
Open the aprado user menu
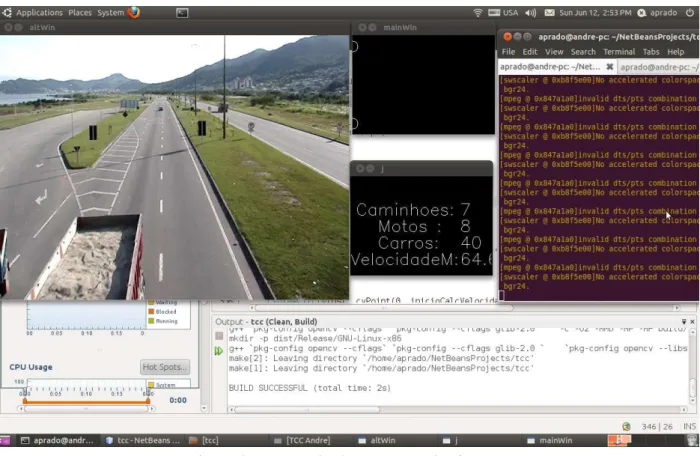[x=657, y=13]
